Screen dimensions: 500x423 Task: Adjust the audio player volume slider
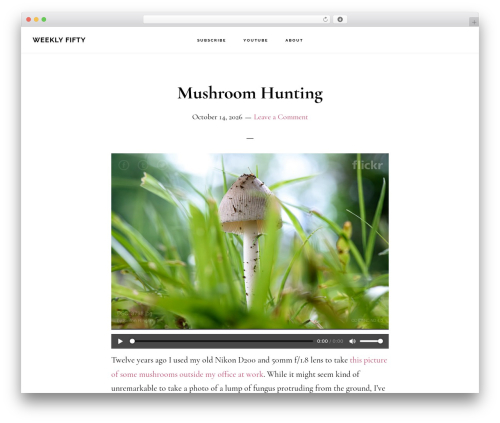click(x=371, y=341)
